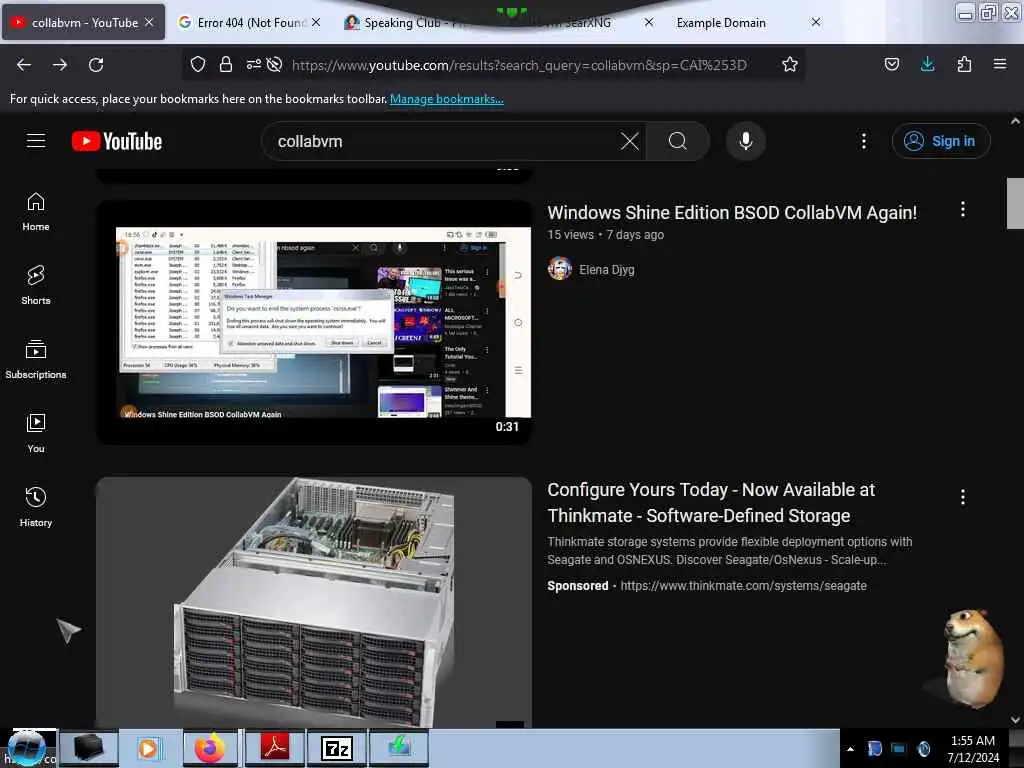Close the Error 404 tab
Viewport: 1024px width, 768px height.
[x=316, y=22]
